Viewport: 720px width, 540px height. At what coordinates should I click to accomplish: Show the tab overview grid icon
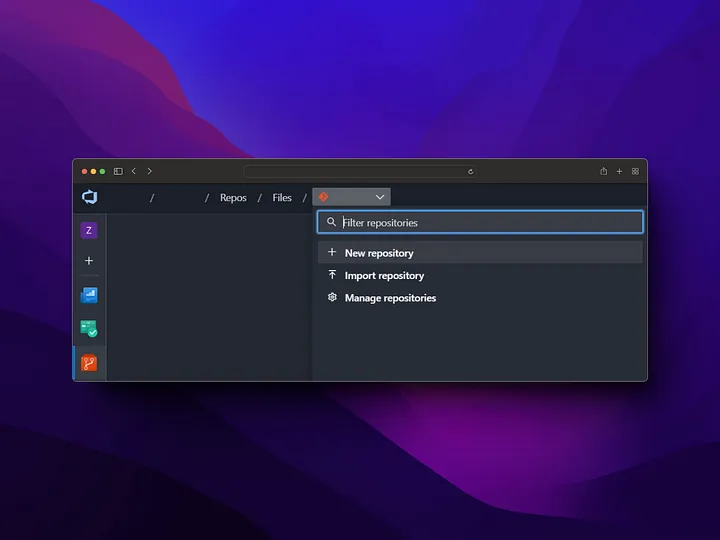tap(636, 171)
